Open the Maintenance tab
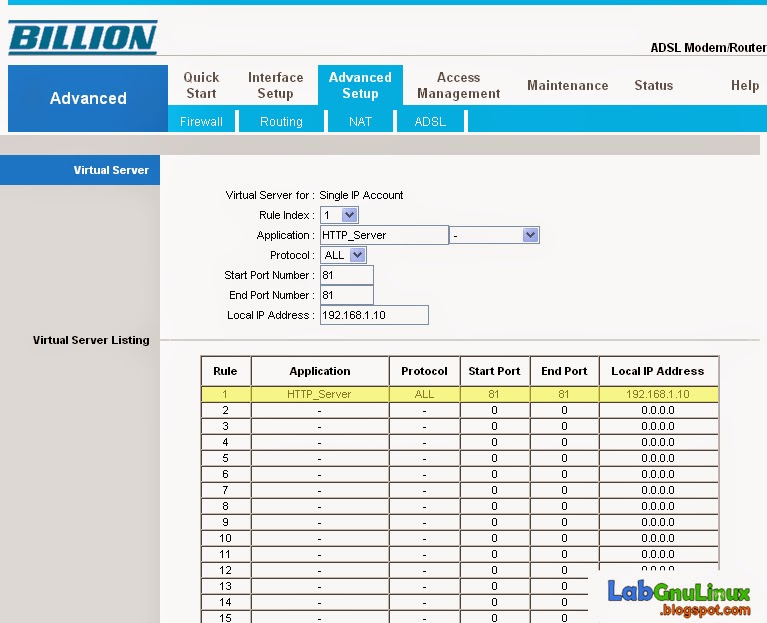767x623 pixels. point(567,85)
